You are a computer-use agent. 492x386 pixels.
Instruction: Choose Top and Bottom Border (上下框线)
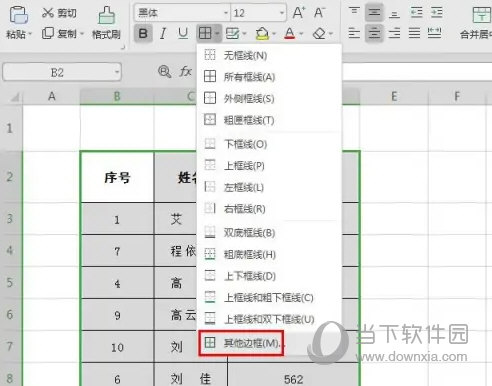pos(269,276)
